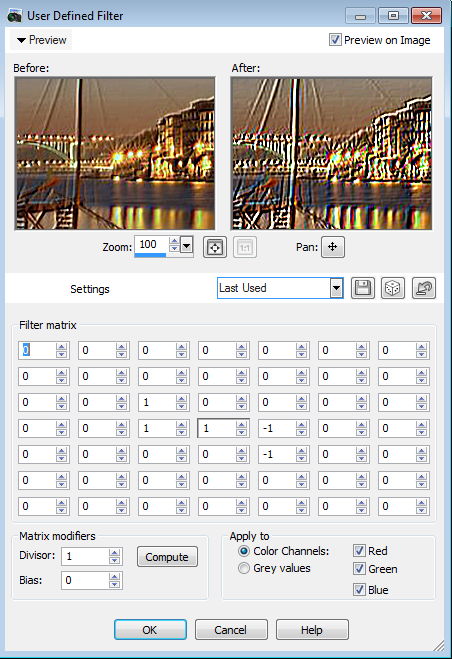Click the save preset floppy disk icon
Screen dimensions: 452x659
pyautogui.click(x=362, y=288)
